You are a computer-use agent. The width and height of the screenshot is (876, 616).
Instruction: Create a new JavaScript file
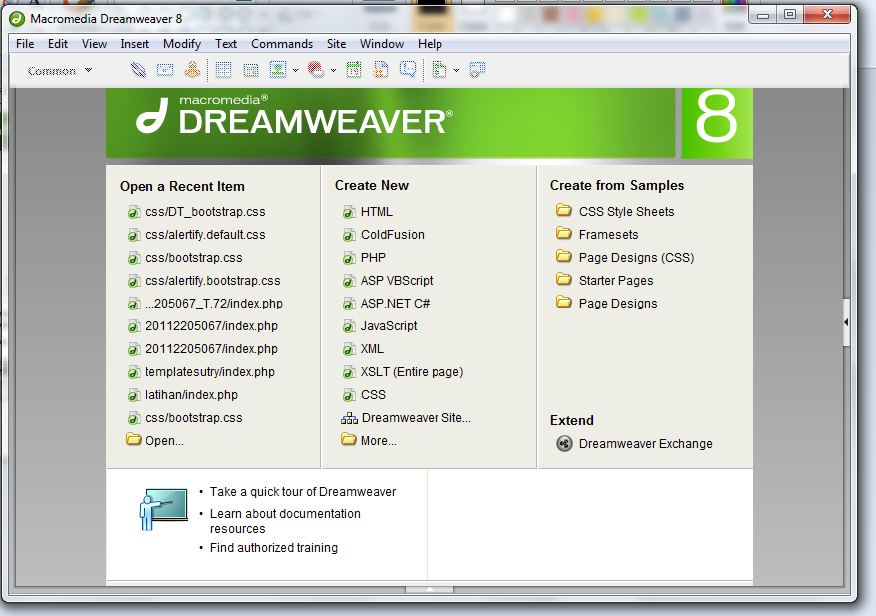pos(389,326)
